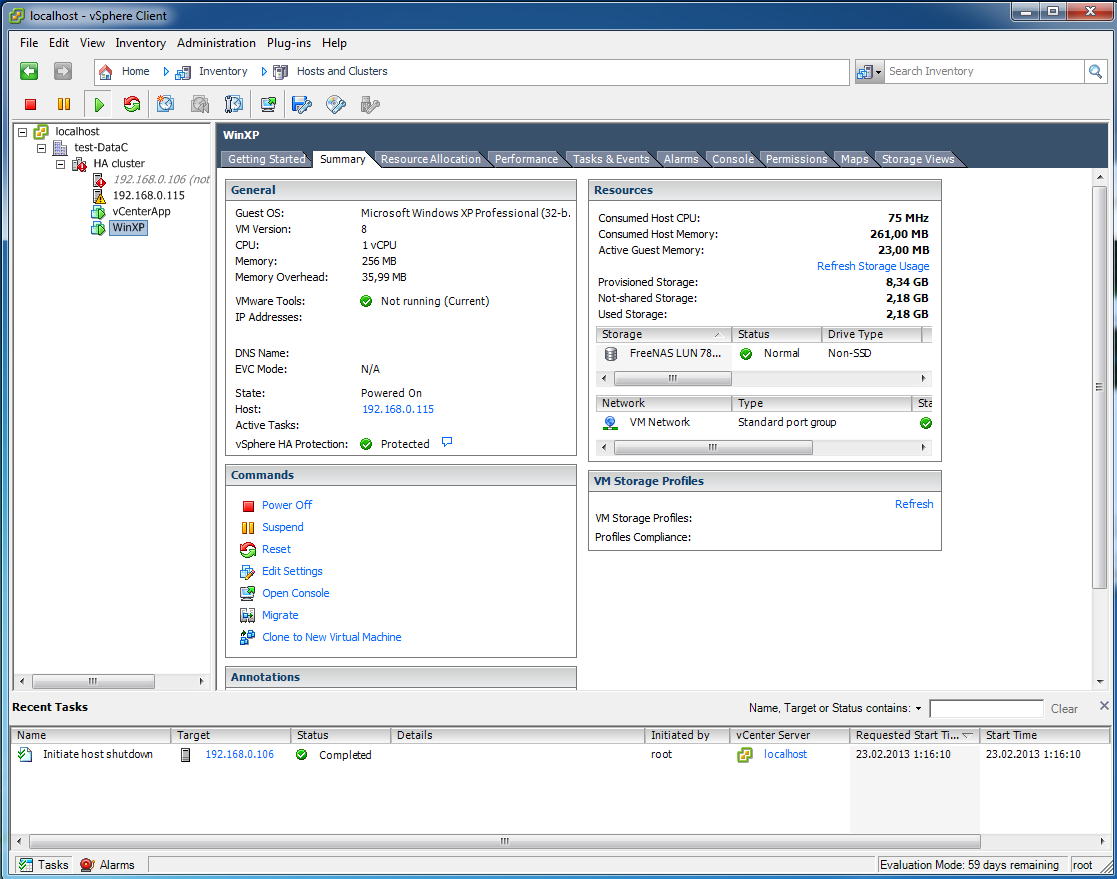Open the Storage Views tab
The width and height of the screenshot is (1117, 879).
(918, 159)
